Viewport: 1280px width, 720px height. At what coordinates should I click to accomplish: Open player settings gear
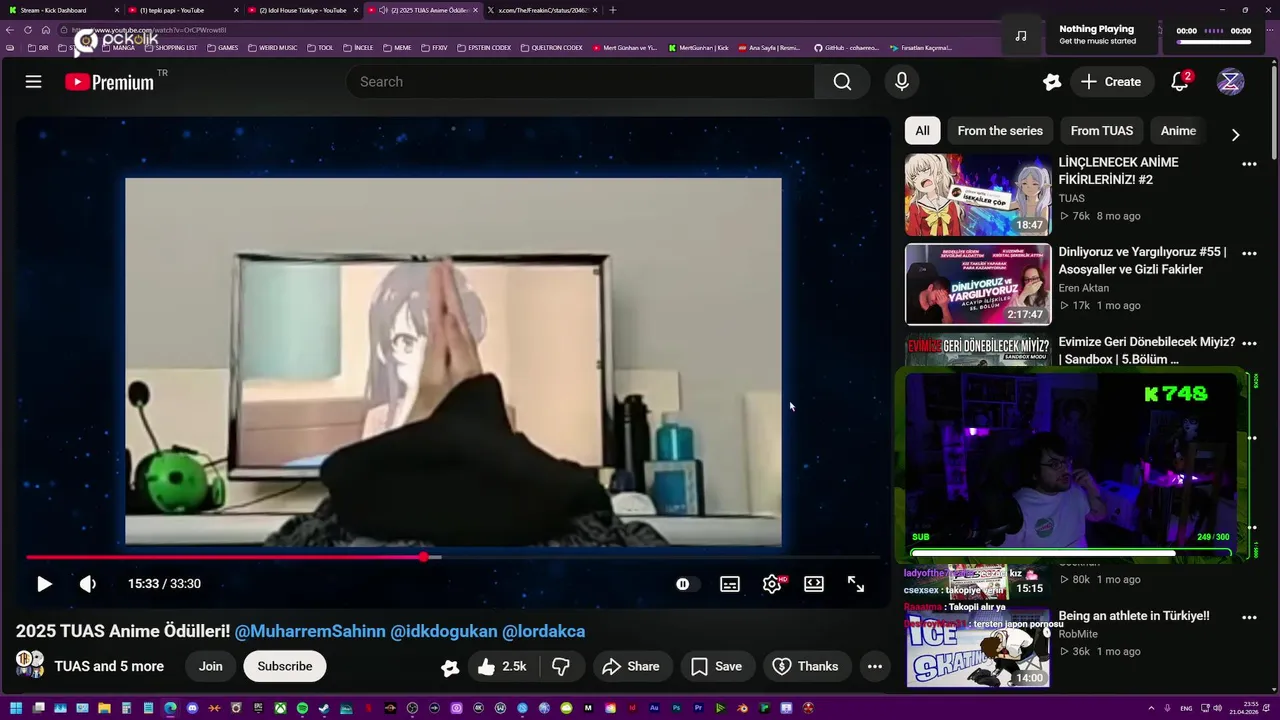[x=772, y=584]
